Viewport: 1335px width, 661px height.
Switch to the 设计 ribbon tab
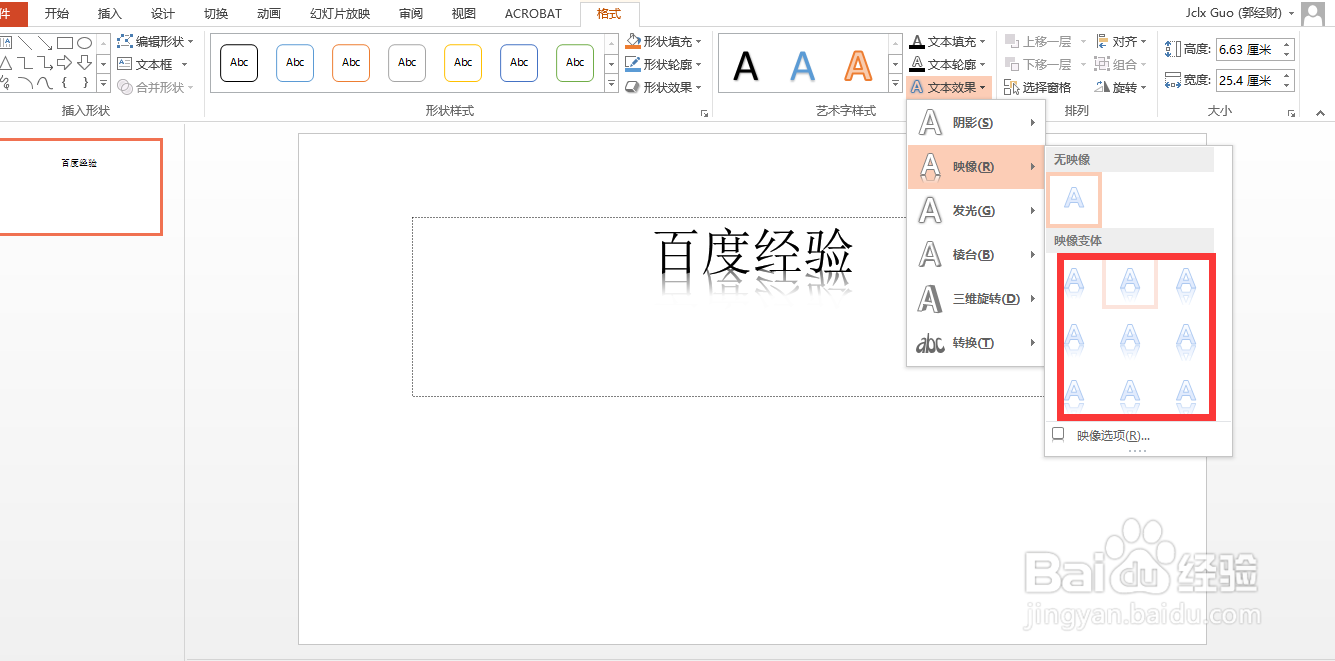[x=163, y=13]
